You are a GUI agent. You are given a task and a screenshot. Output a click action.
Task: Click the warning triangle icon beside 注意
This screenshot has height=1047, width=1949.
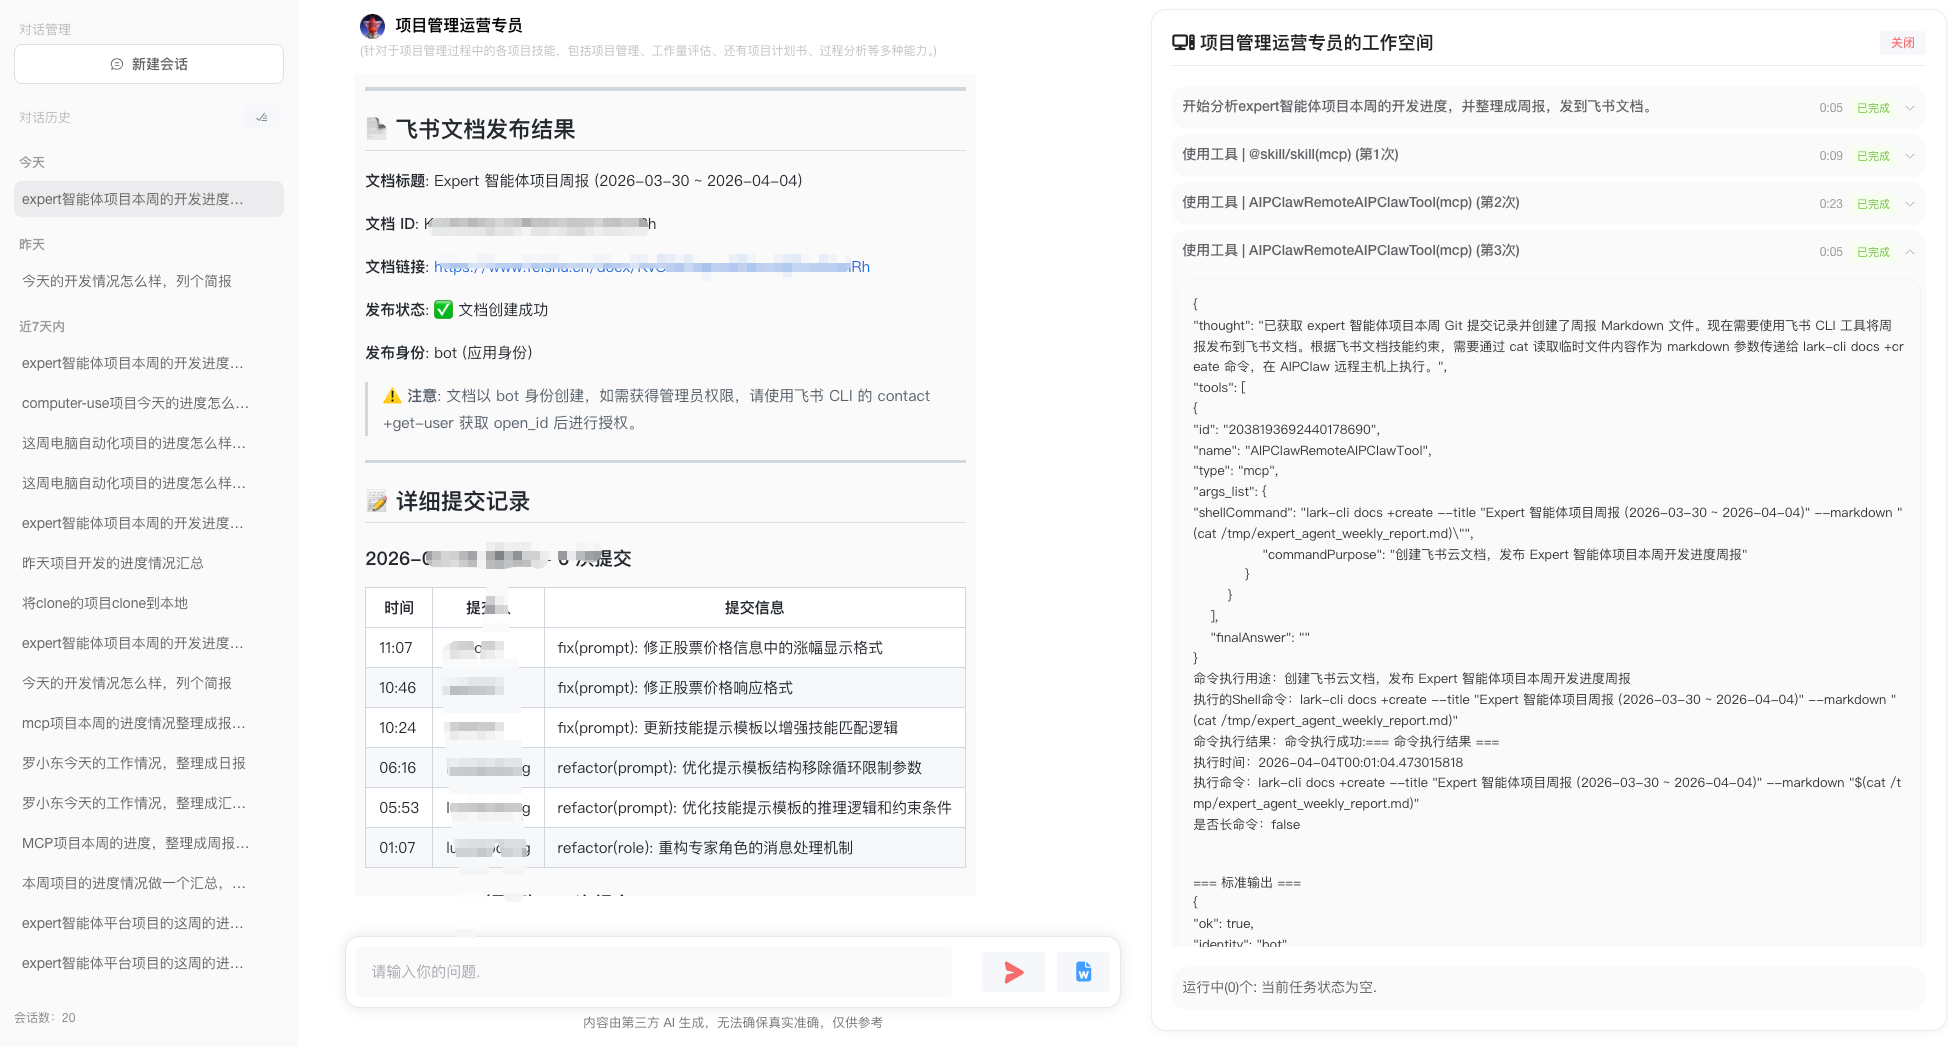(392, 396)
